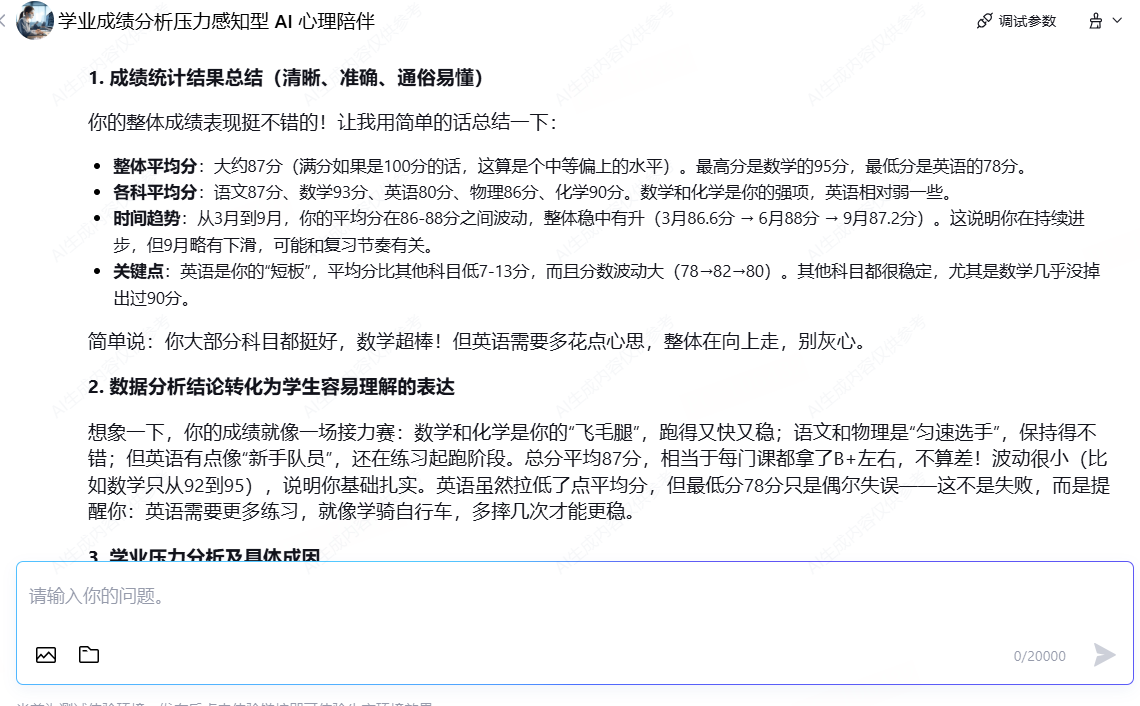Viewport: 1140px width, 706px height.
Task: Click the bold label 时间趋势
Action: pyautogui.click(x=146, y=218)
